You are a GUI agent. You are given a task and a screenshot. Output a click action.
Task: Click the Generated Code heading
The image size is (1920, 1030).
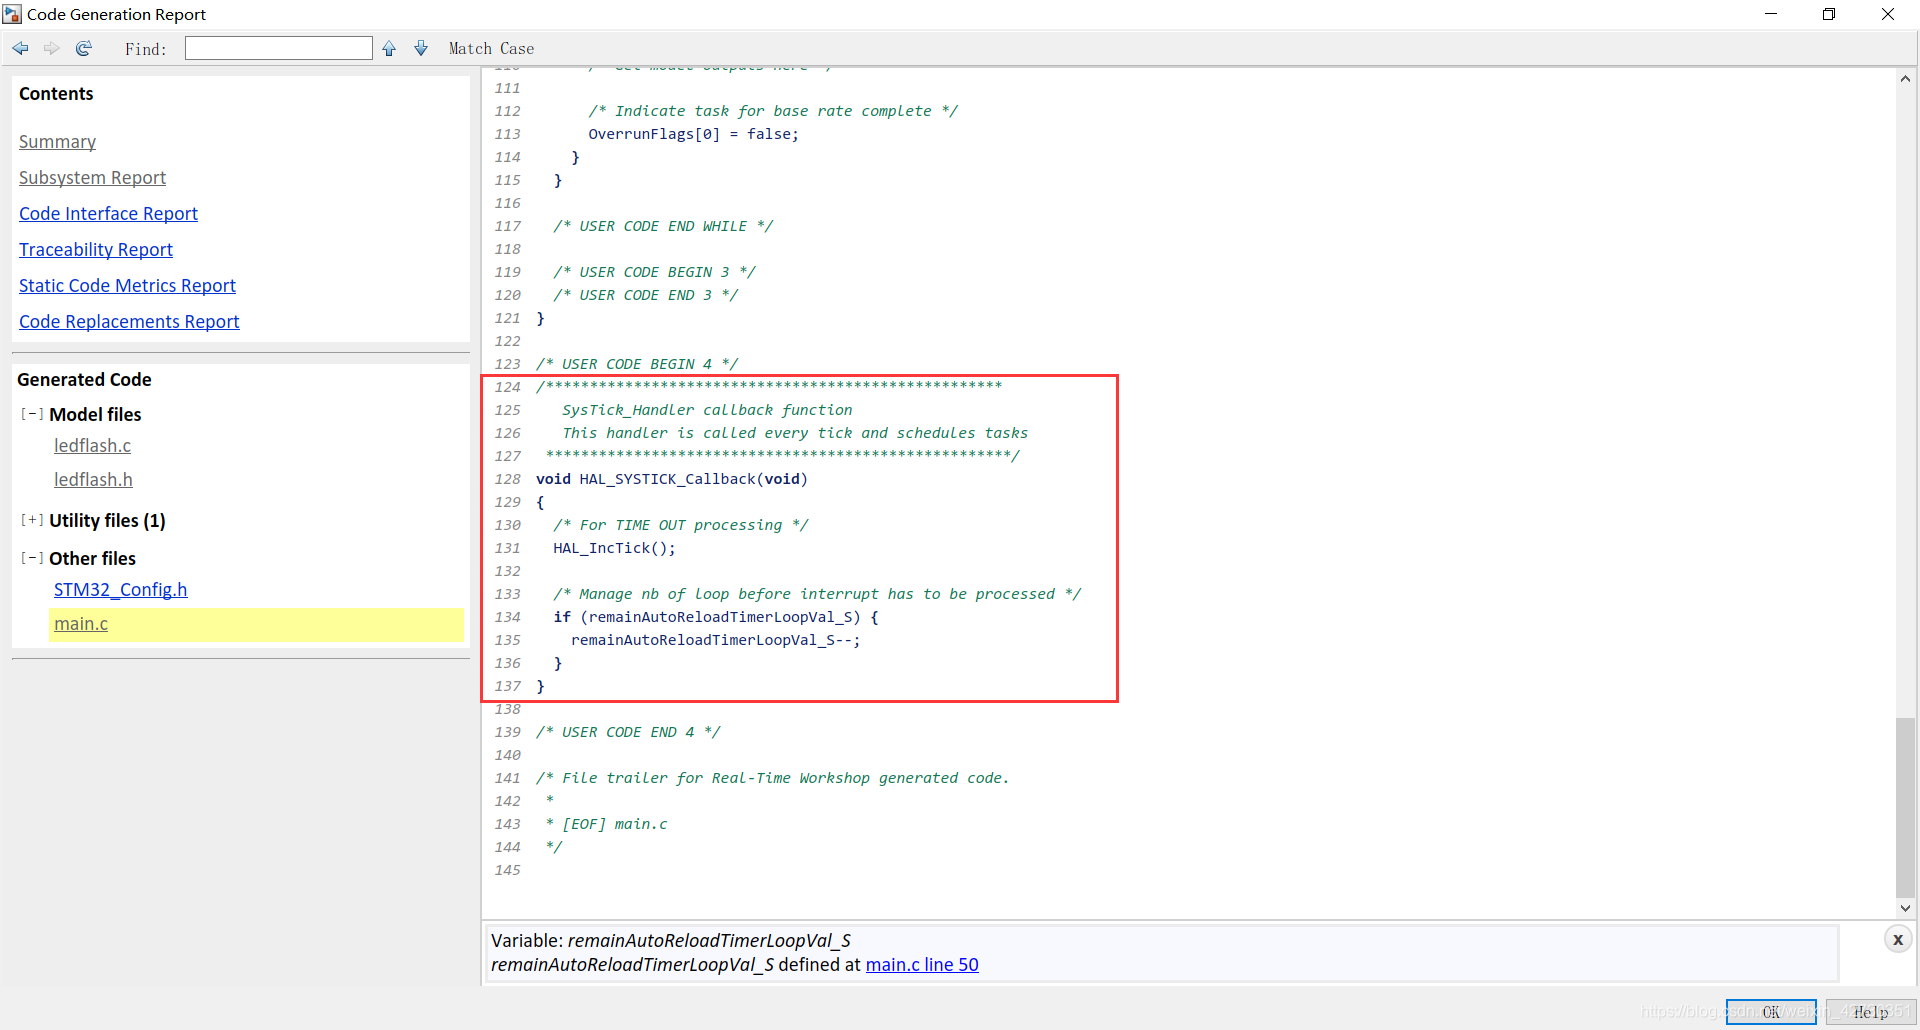(84, 380)
